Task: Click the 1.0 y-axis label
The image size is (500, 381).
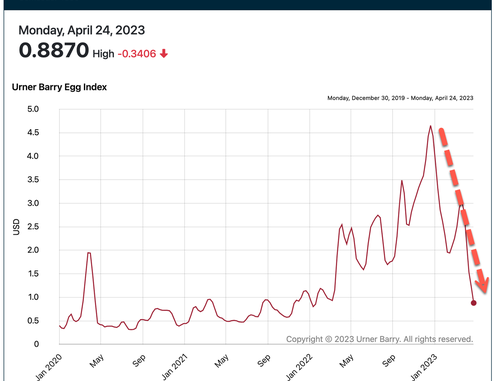Action: (x=33, y=297)
